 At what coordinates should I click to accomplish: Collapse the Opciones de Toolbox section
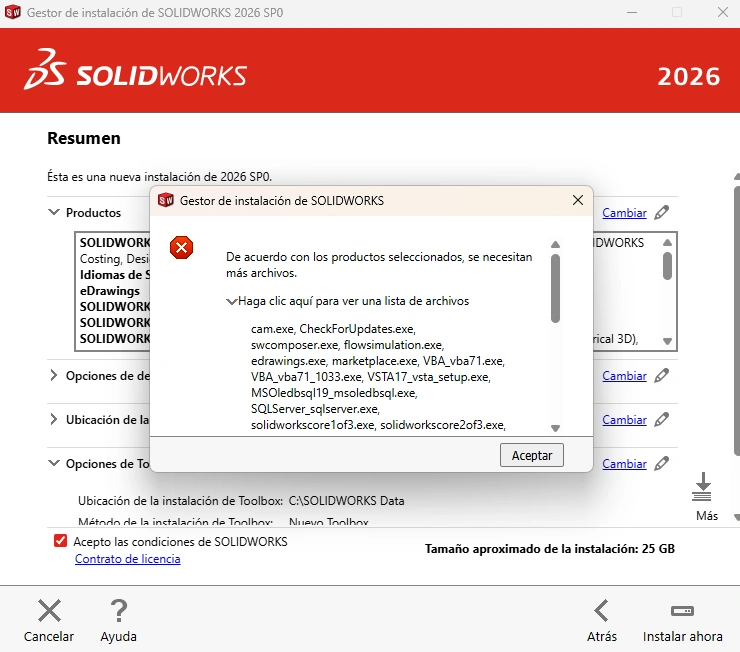(x=54, y=463)
